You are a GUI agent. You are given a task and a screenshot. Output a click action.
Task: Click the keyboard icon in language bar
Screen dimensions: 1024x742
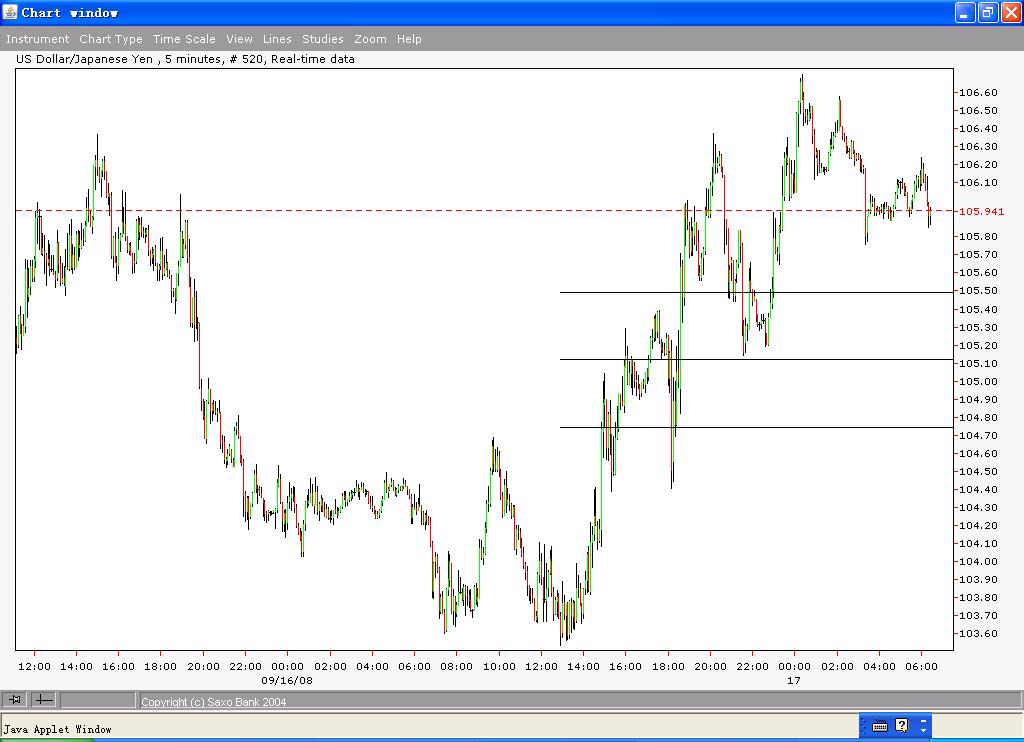[880, 726]
